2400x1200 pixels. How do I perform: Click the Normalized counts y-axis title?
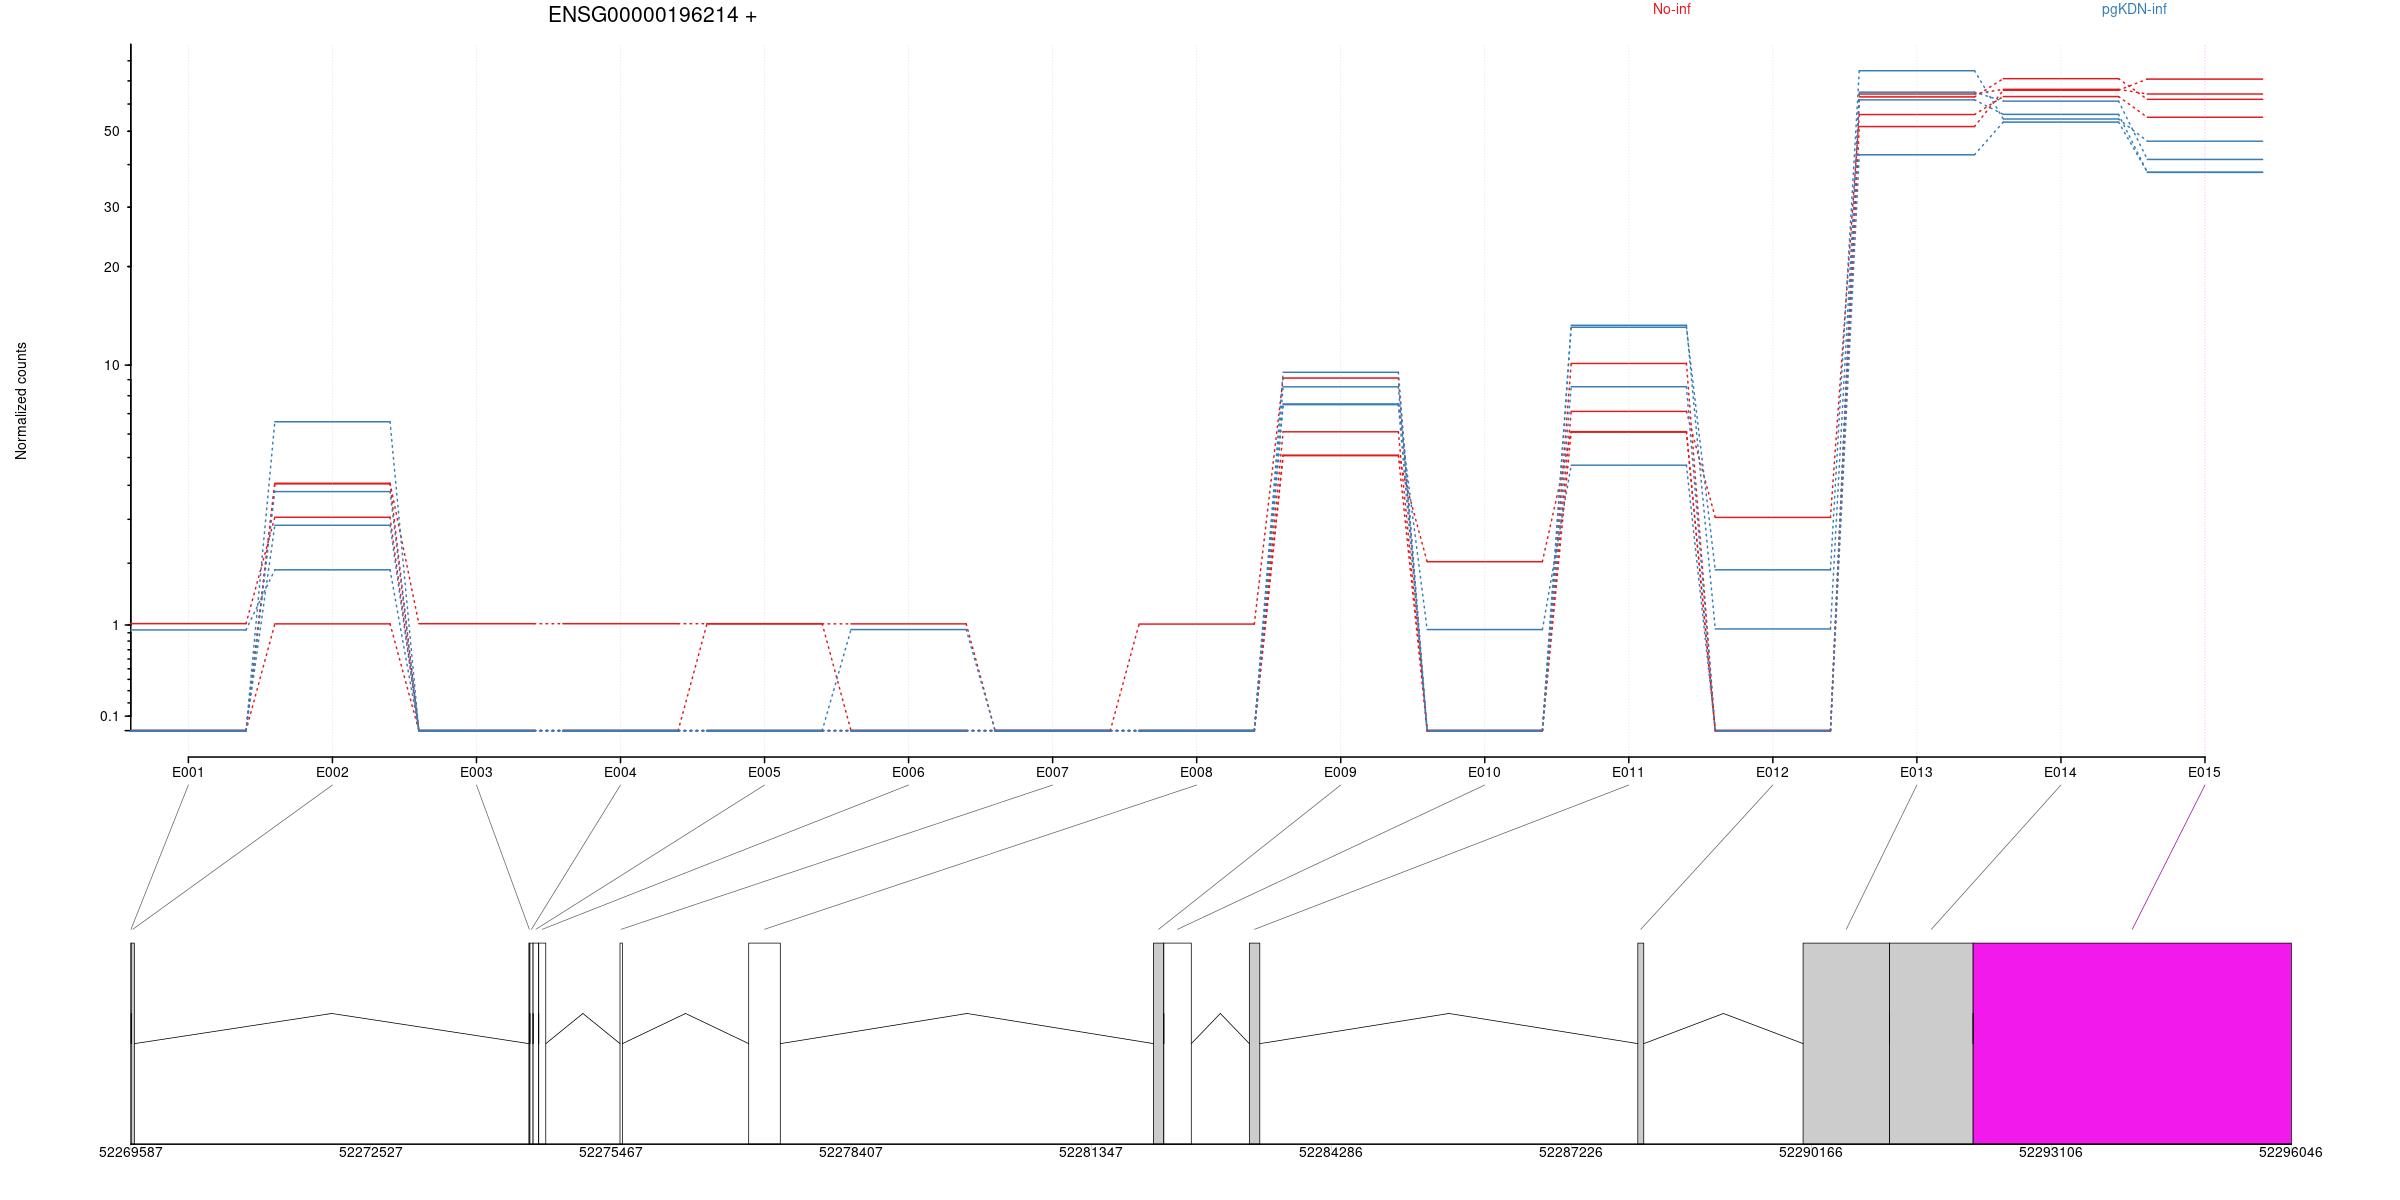point(21,401)
